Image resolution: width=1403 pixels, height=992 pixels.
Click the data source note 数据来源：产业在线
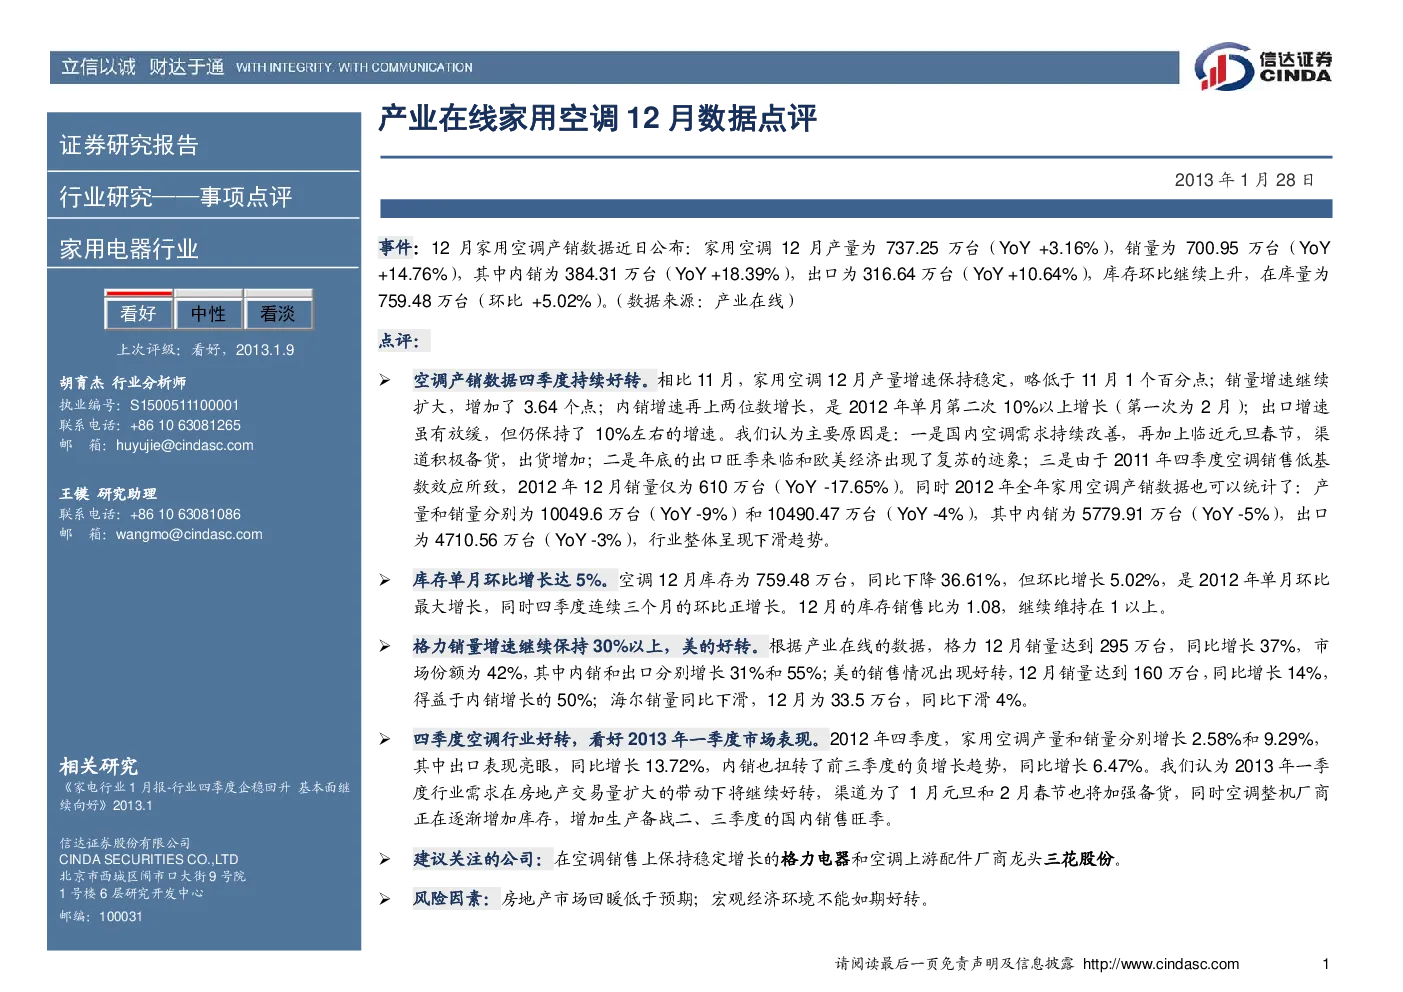706,301
